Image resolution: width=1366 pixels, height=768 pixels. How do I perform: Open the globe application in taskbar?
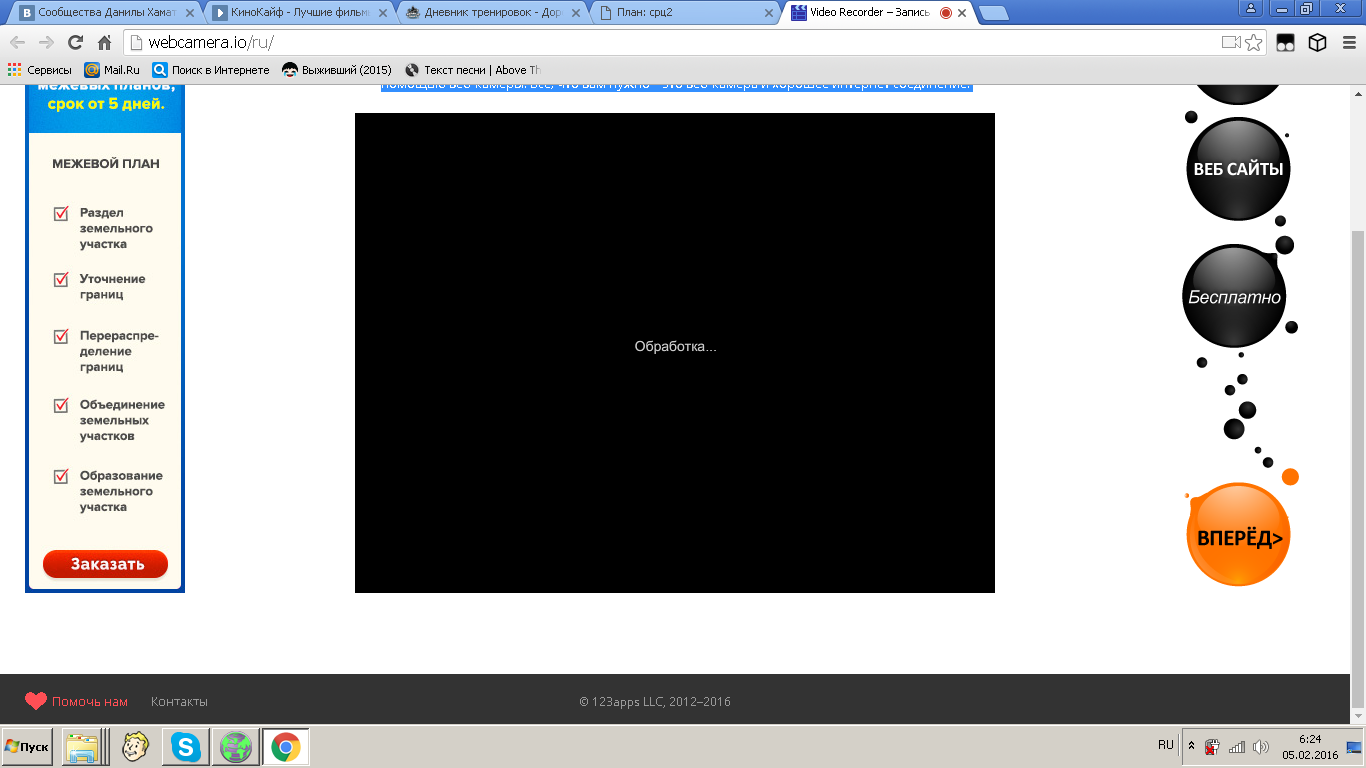click(x=236, y=747)
